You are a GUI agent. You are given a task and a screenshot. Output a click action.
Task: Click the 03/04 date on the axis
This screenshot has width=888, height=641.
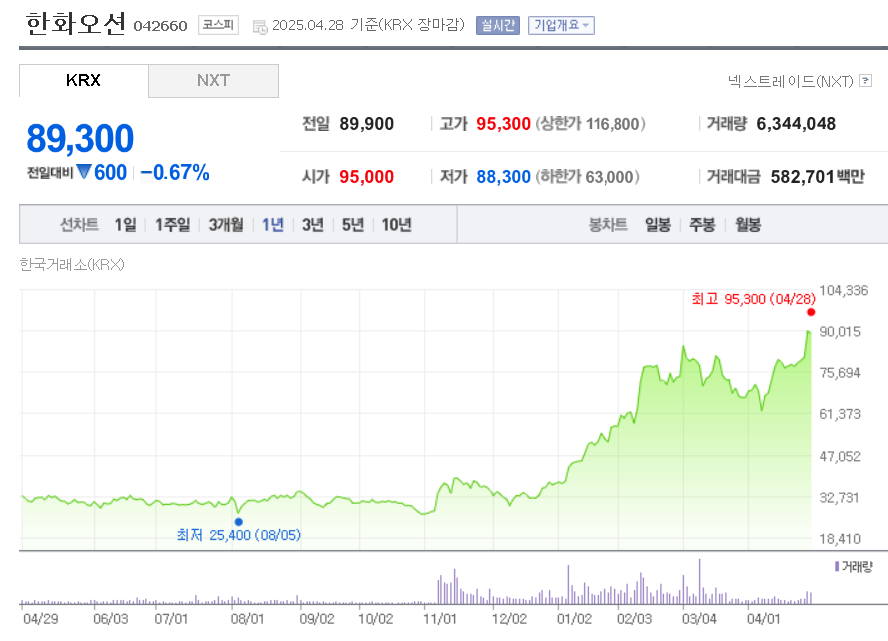tap(699, 619)
